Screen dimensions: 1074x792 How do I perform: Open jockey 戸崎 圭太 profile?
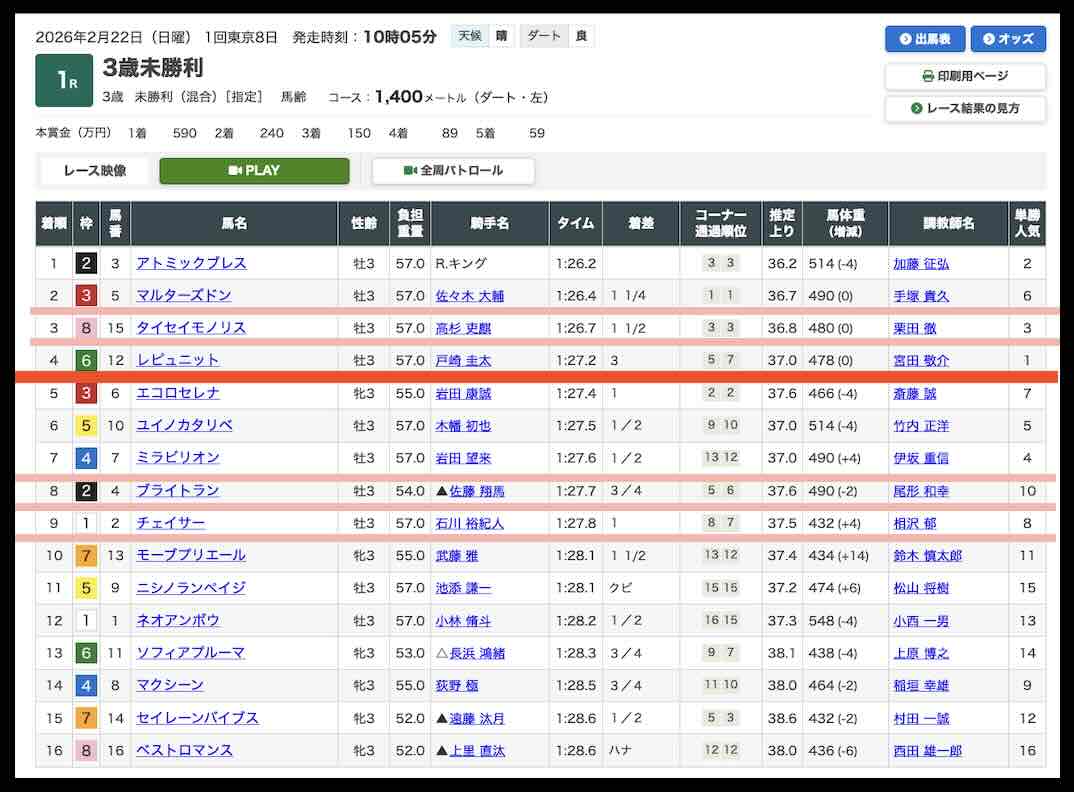point(463,361)
